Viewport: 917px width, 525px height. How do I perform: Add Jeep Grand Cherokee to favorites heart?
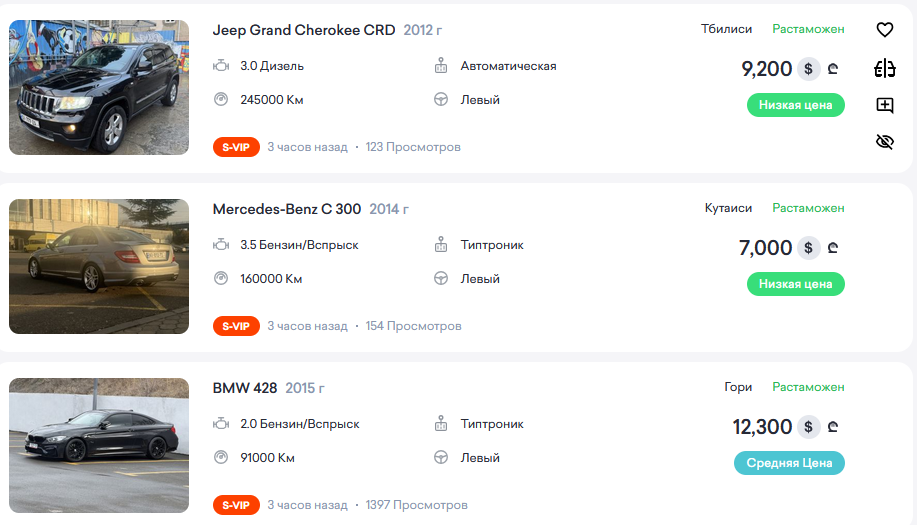884,30
